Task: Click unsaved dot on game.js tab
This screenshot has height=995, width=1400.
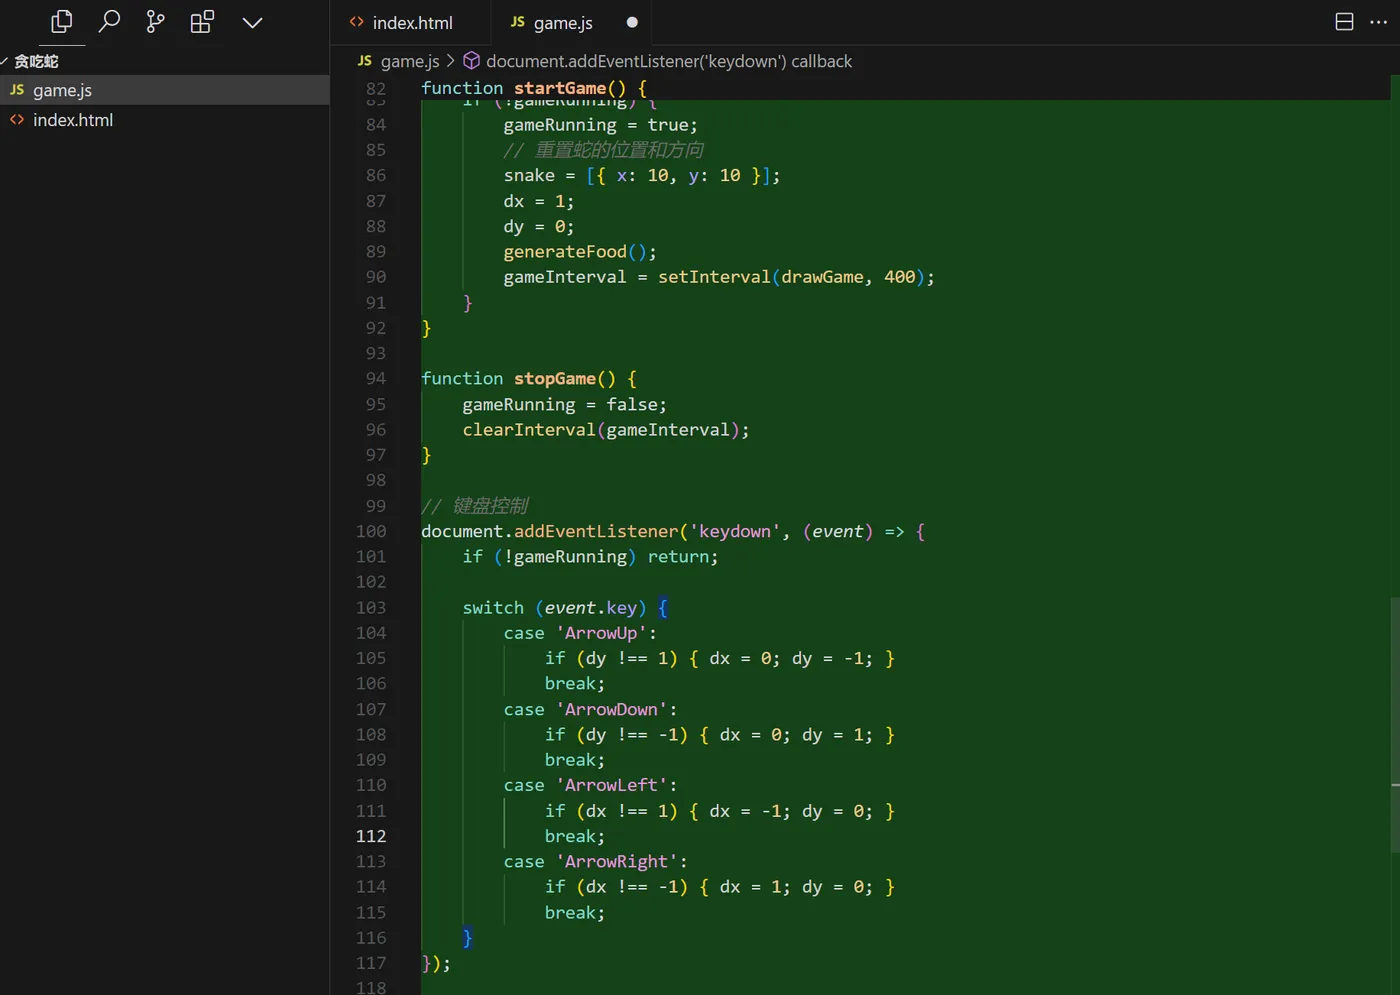Action: pyautogui.click(x=632, y=22)
